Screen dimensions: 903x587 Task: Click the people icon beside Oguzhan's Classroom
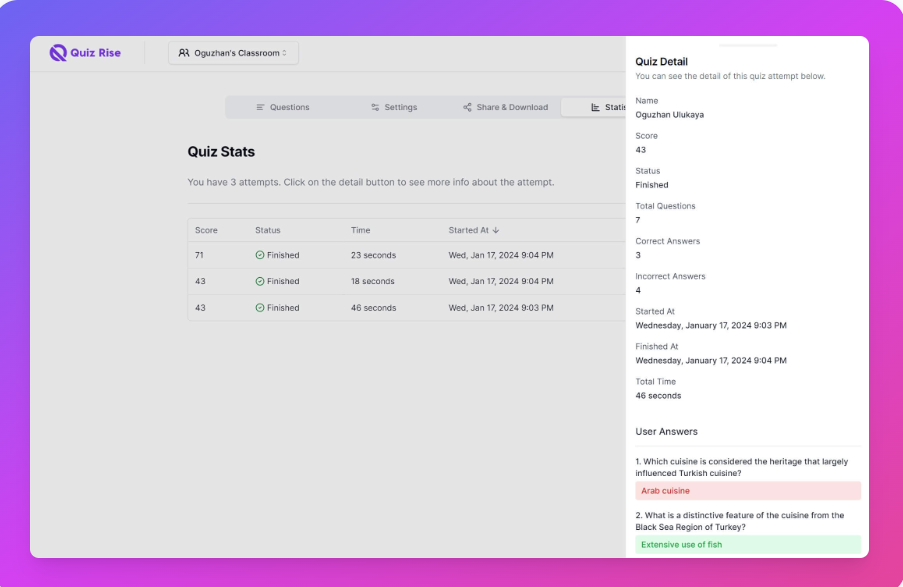[x=184, y=53]
